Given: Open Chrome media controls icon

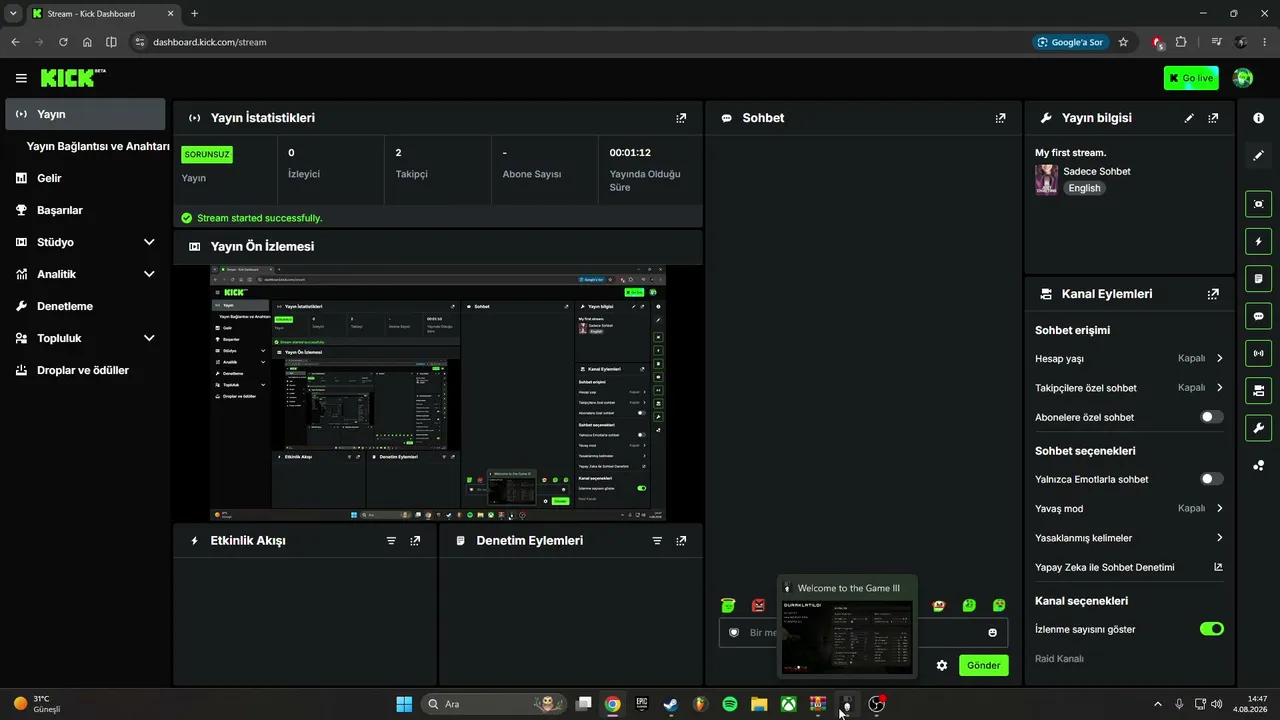Looking at the screenshot, I should point(1216,42).
